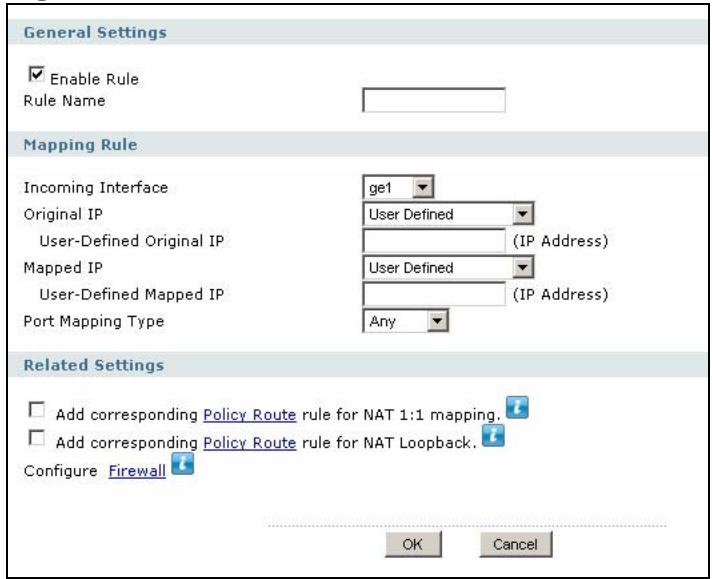Tick the NAT Loopback Policy Route checkbox
712x579 pixels.
pyautogui.click(x=36, y=438)
